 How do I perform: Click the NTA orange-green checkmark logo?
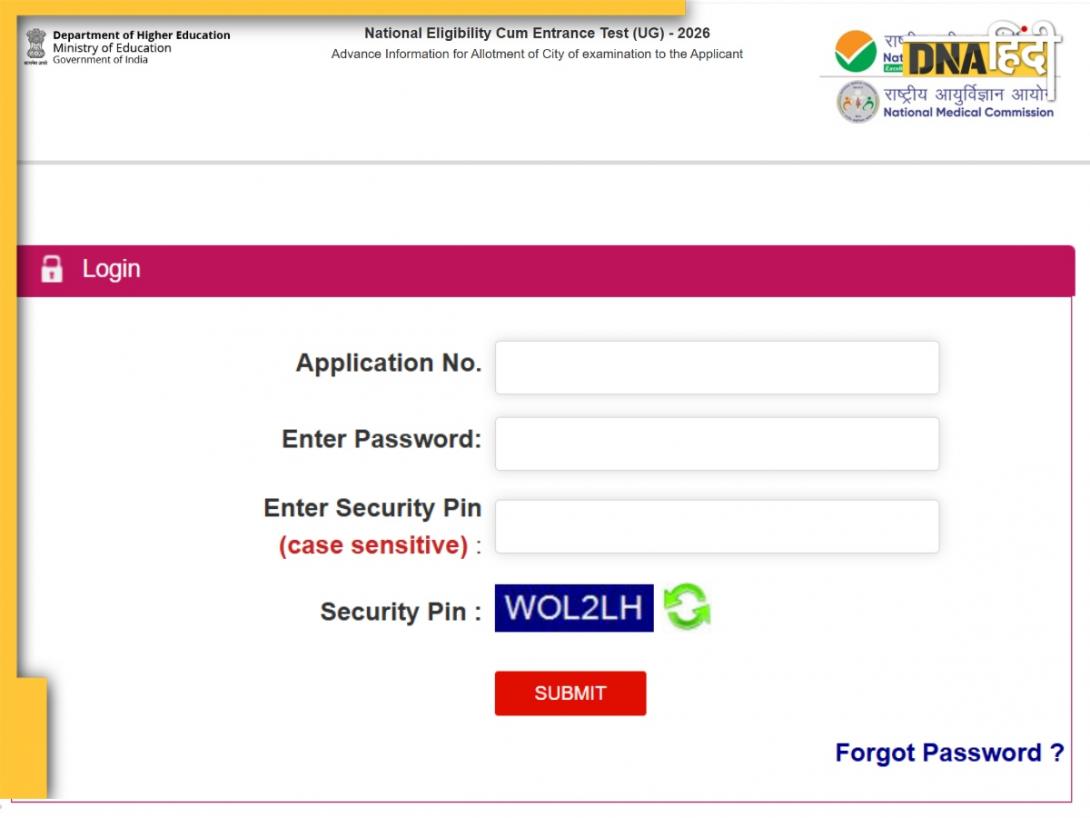click(855, 51)
